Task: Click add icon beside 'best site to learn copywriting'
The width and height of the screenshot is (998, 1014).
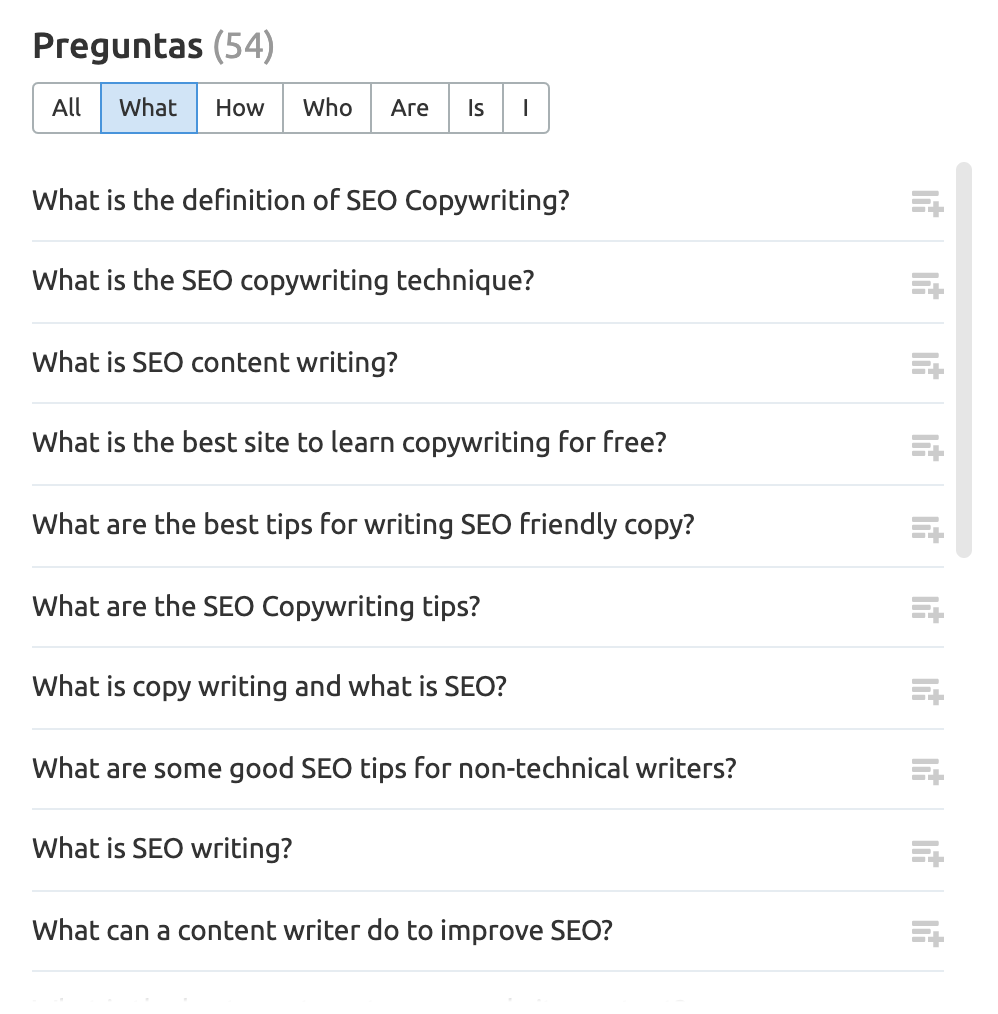Action: coord(926,447)
